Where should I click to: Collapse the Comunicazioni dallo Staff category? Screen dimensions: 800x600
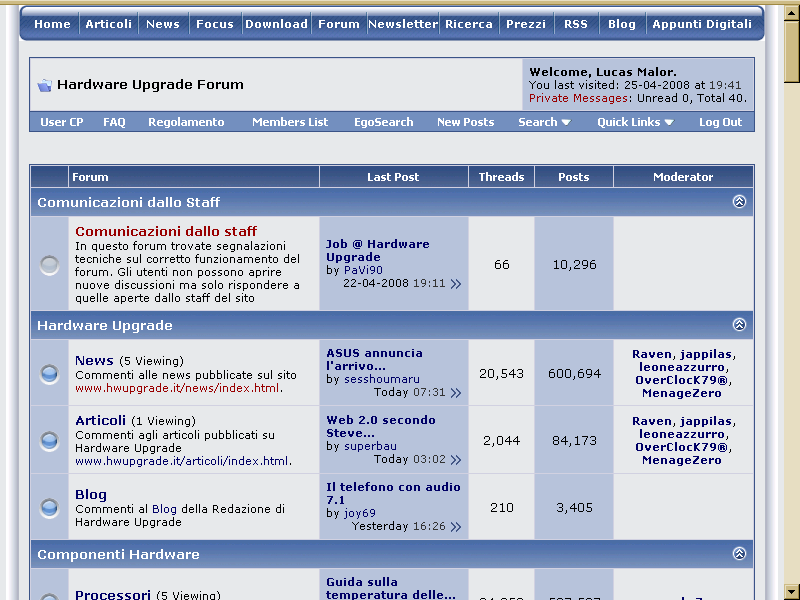coord(739,202)
